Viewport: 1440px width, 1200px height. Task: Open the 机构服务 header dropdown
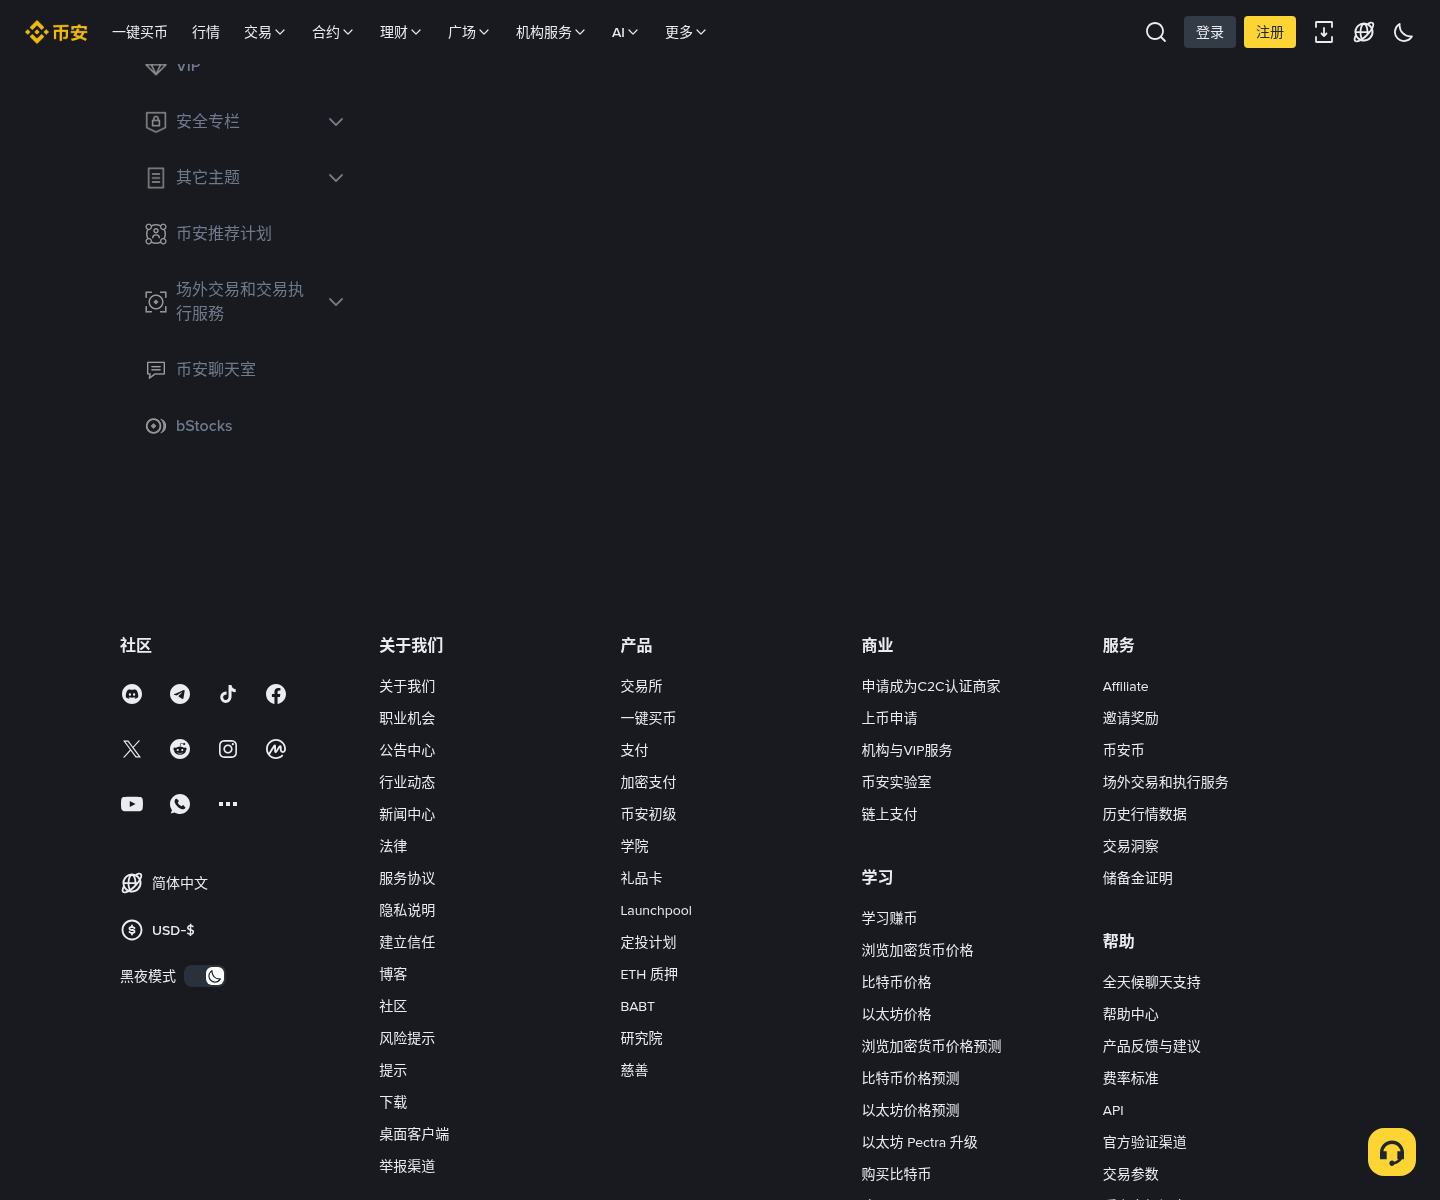point(551,32)
